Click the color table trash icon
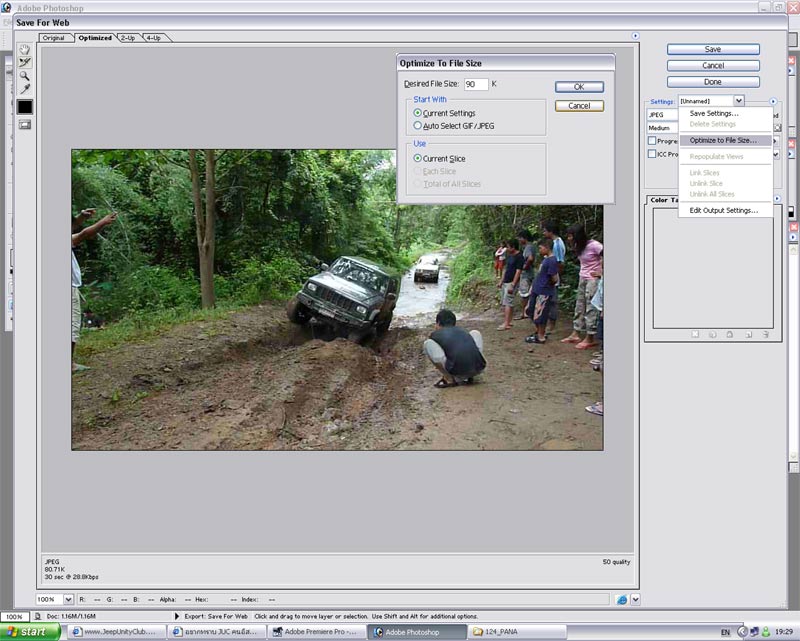The image size is (800, 641). click(765, 333)
